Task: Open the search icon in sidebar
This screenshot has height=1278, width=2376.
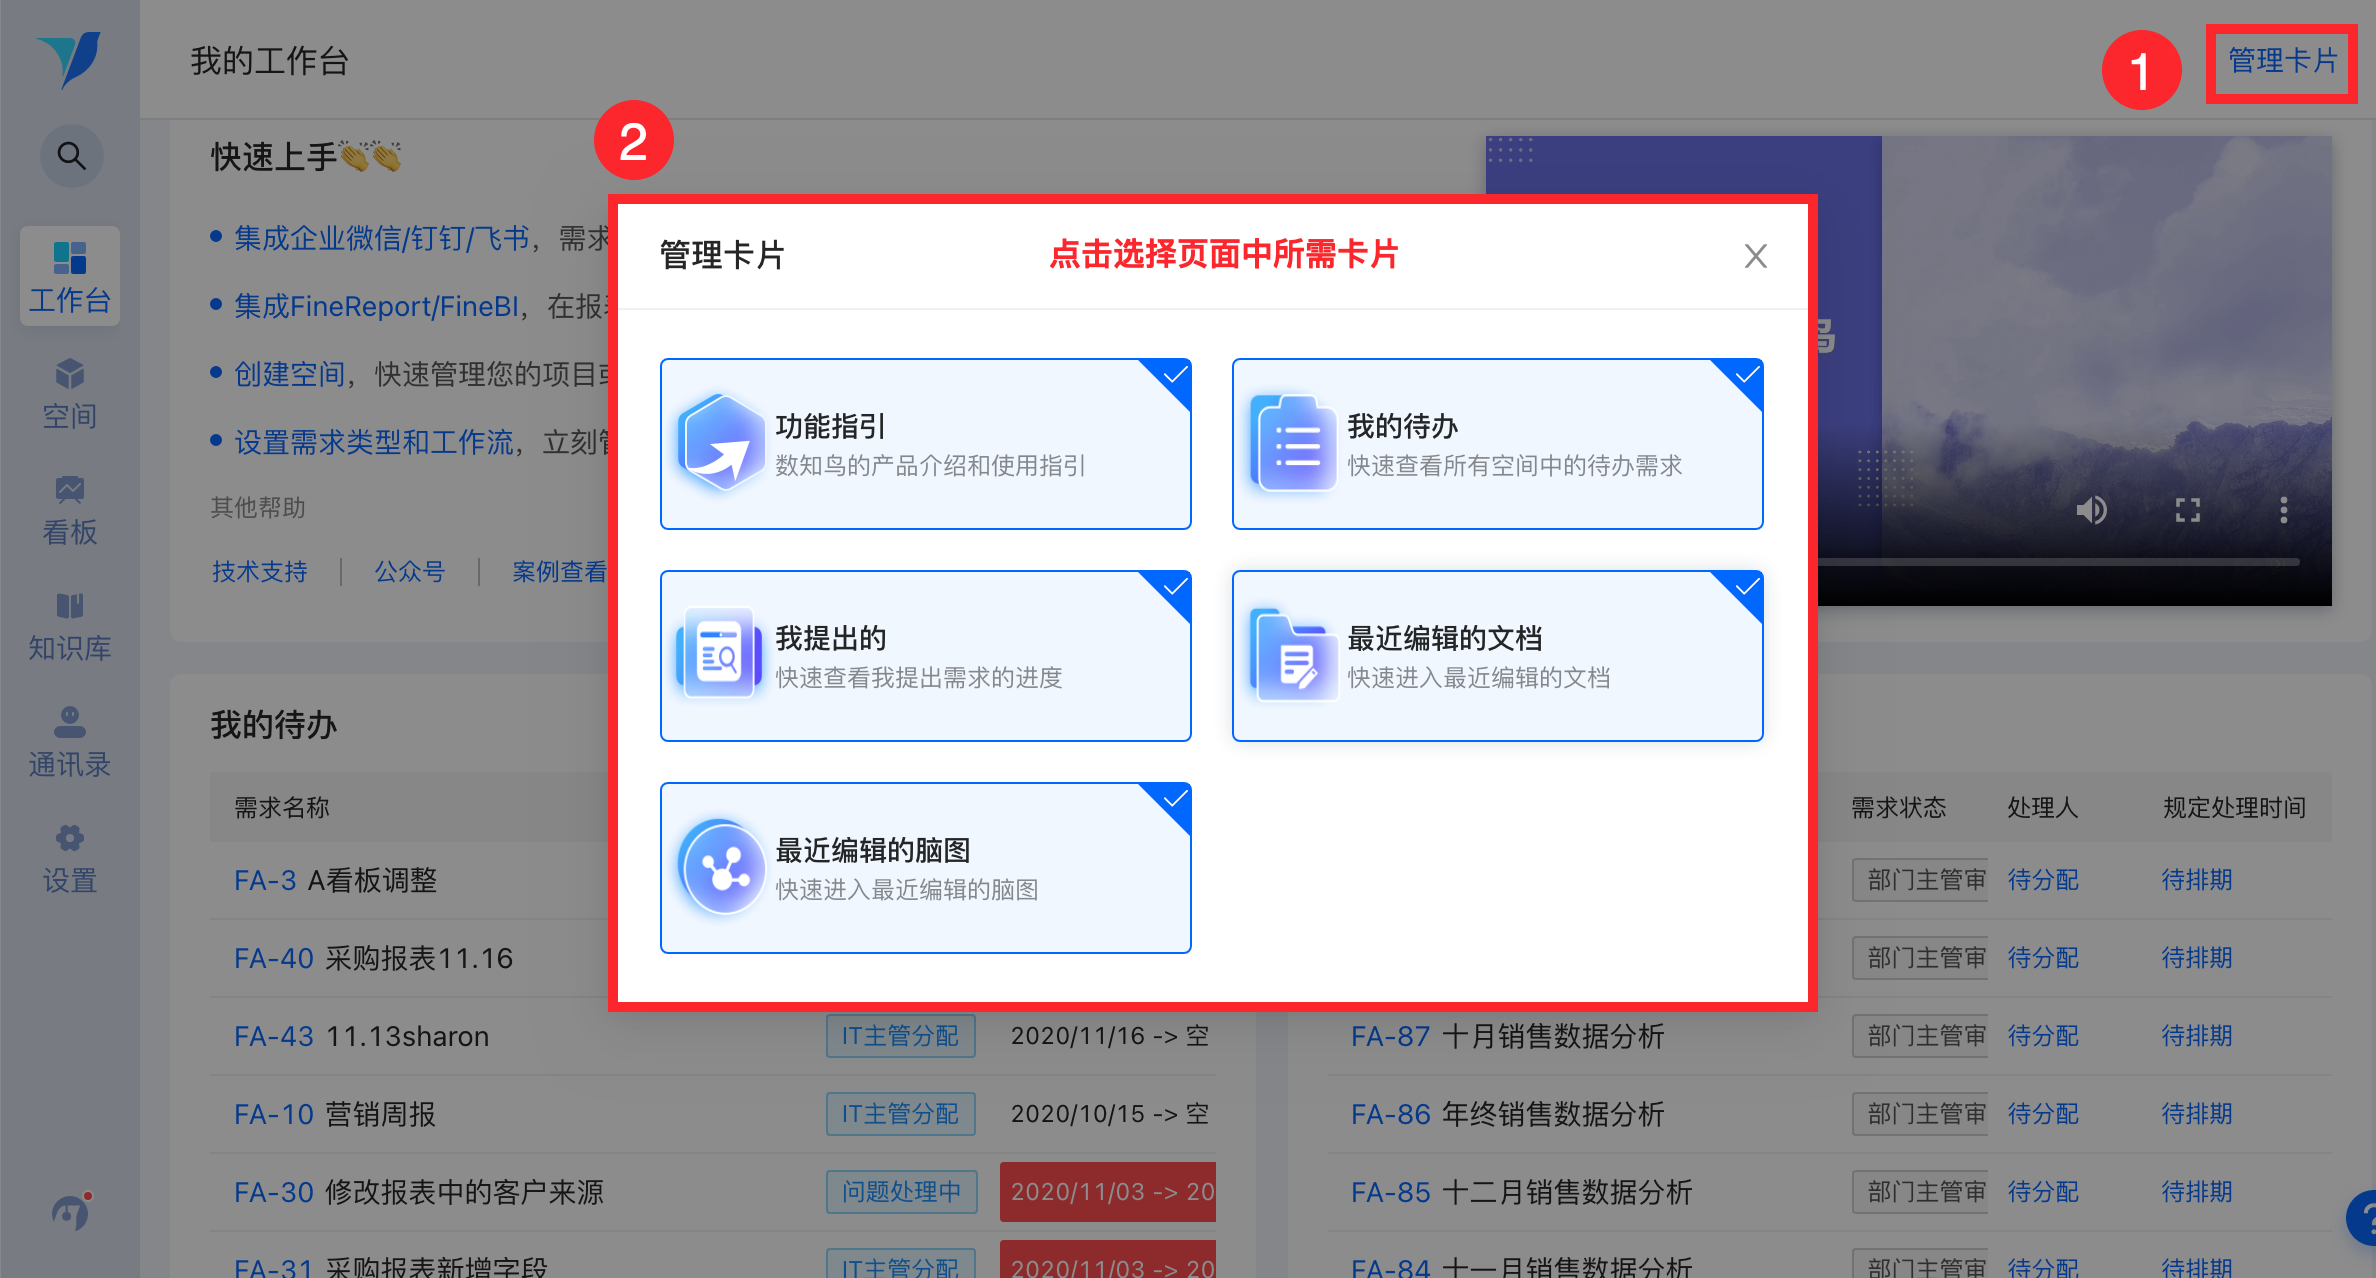Action: click(71, 156)
